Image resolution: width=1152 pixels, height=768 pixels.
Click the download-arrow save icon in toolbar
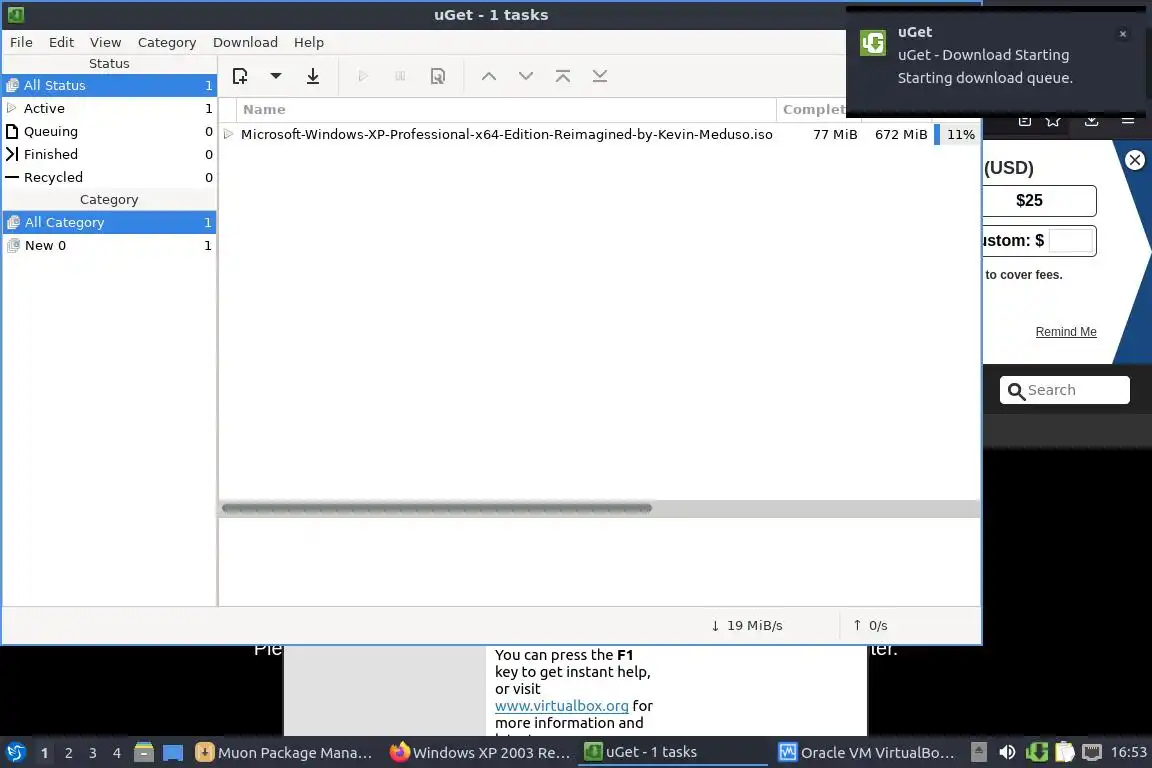coord(313,76)
